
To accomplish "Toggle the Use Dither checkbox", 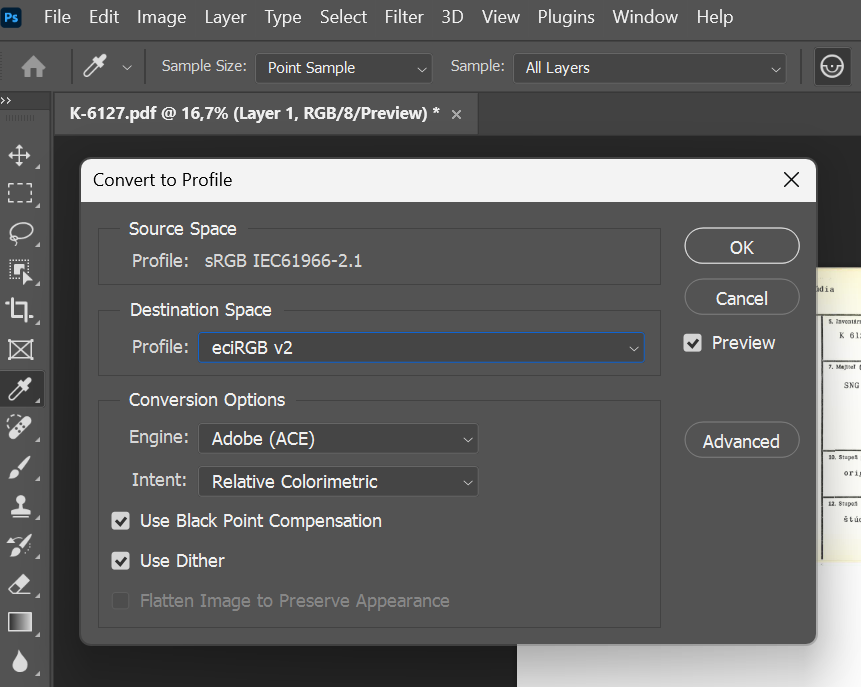I will pos(121,561).
